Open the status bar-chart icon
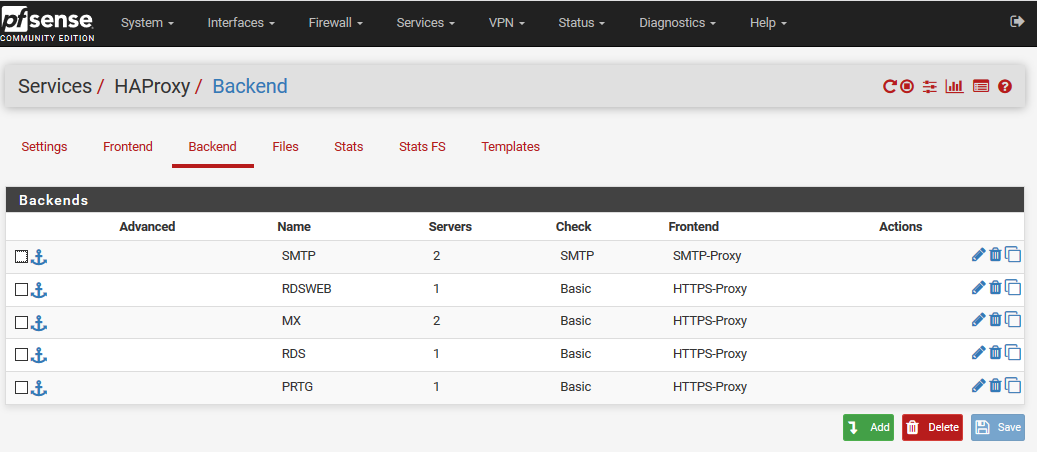The width and height of the screenshot is (1037, 452). coord(954,86)
